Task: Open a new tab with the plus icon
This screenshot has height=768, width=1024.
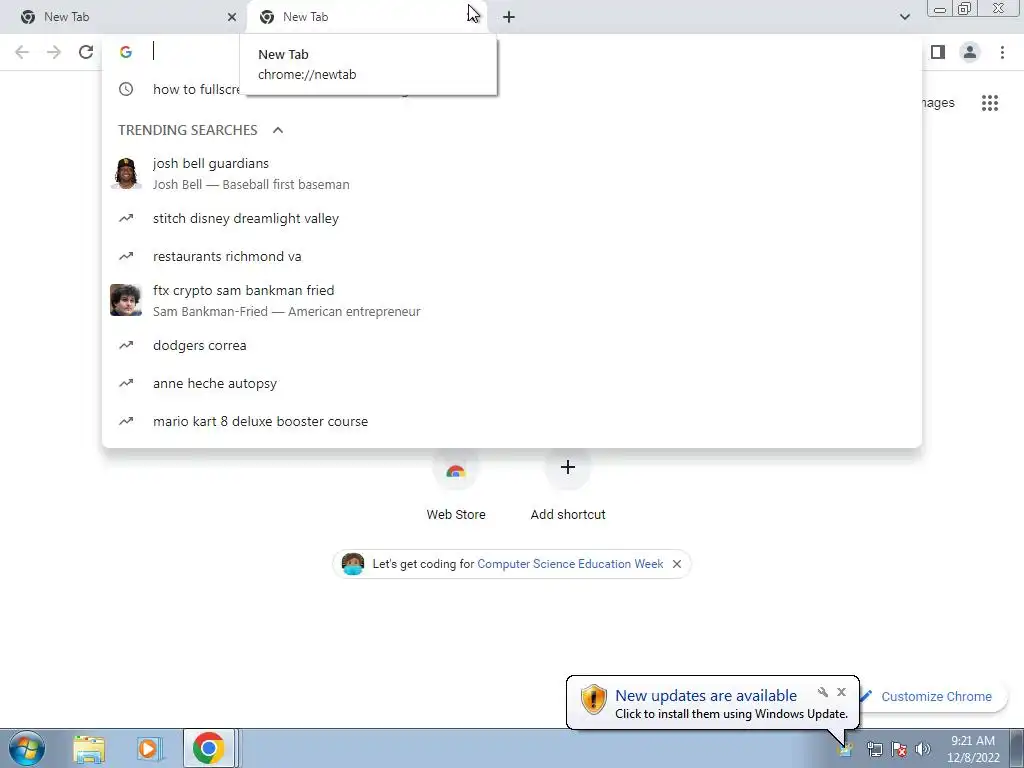Action: pos(509,17)
